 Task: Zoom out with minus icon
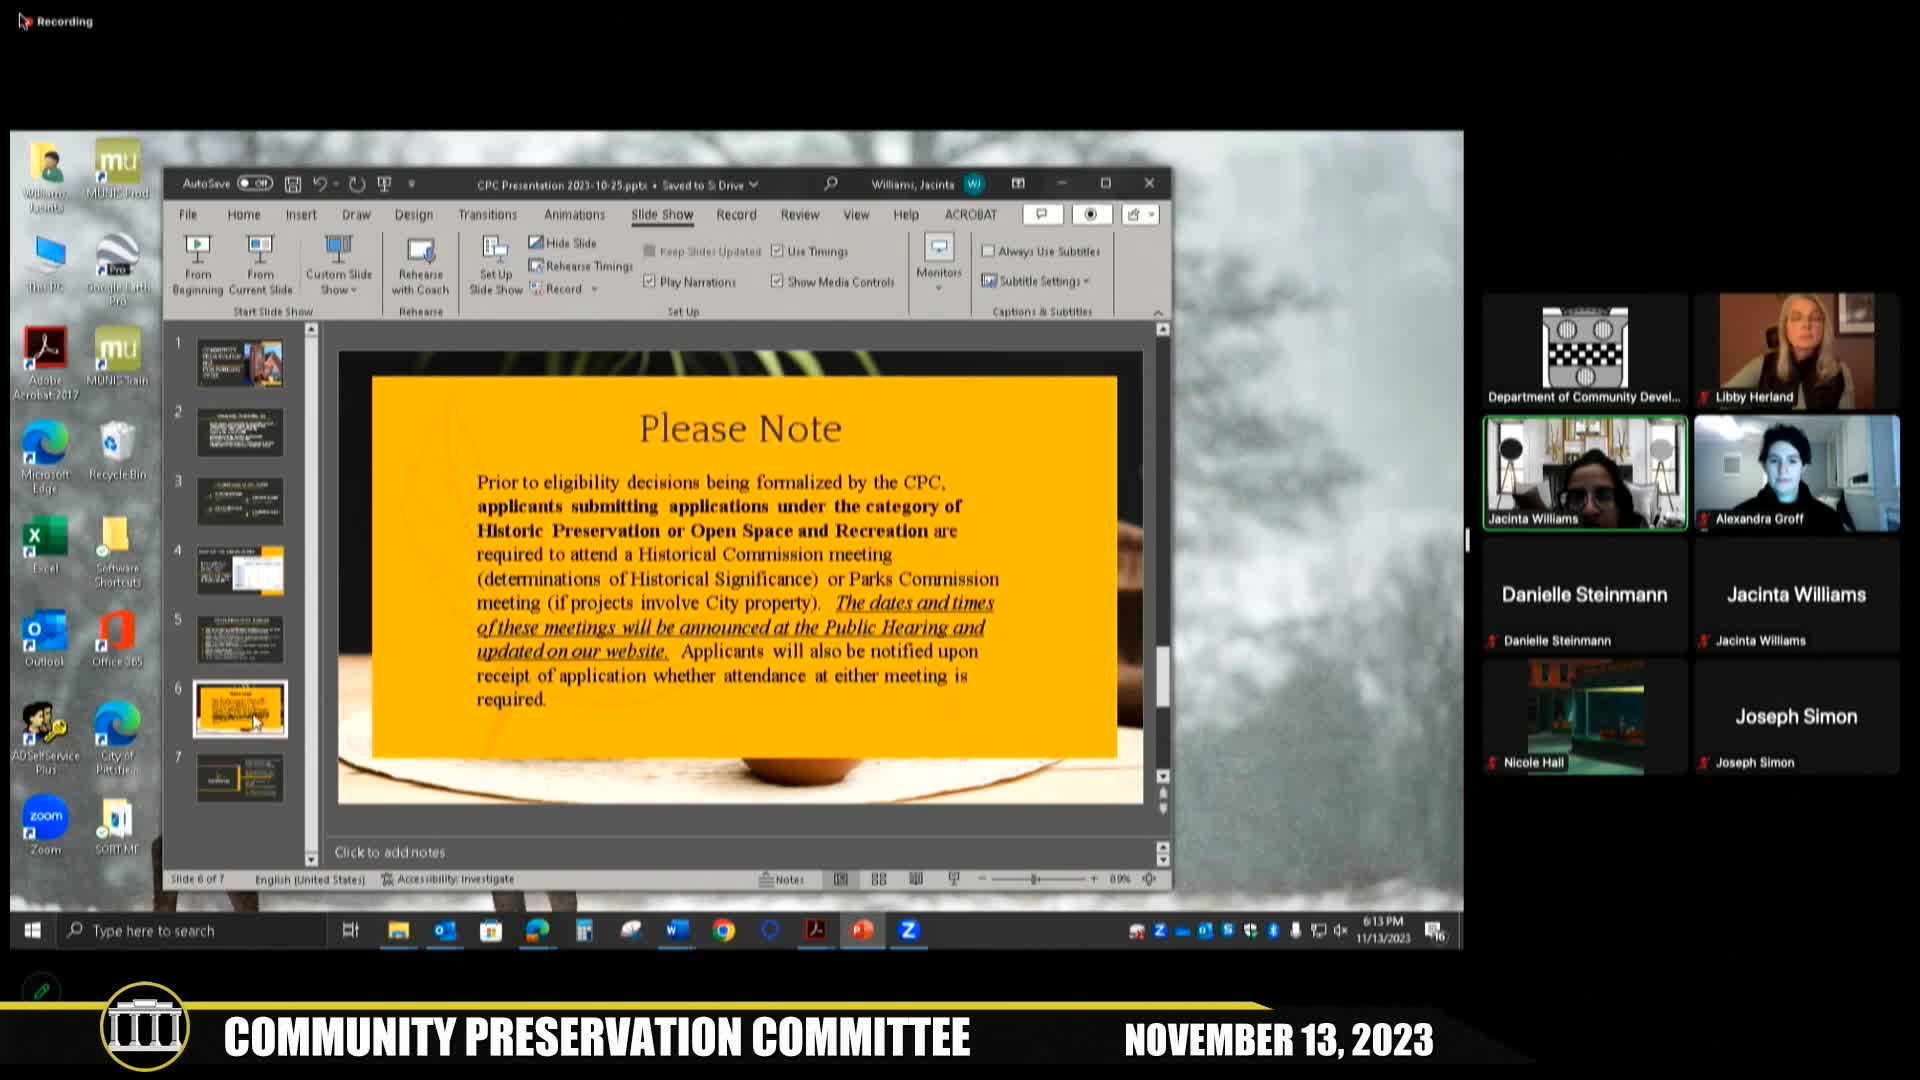point(982,879)
